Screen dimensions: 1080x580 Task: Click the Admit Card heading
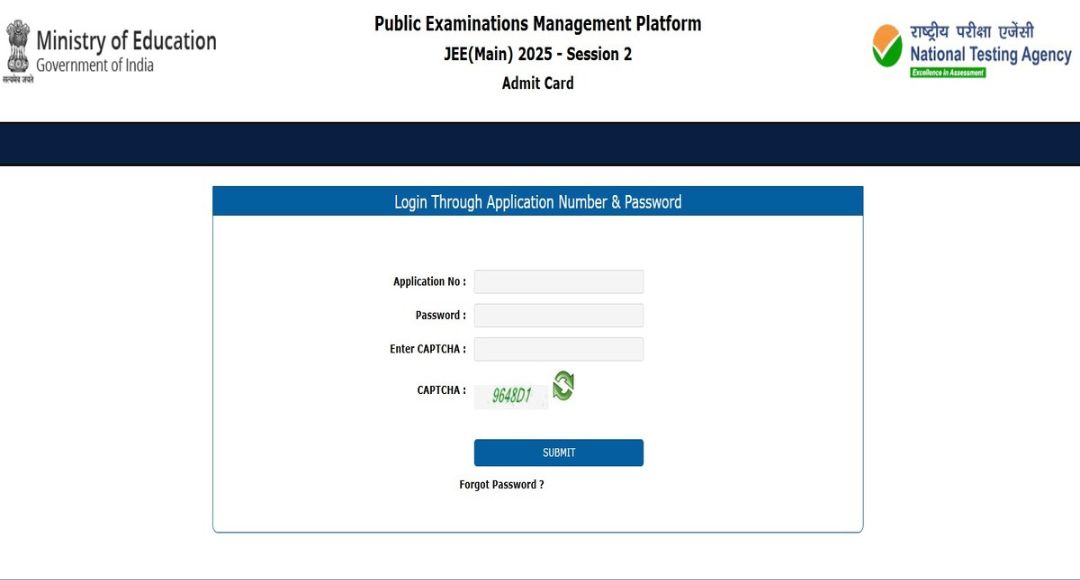(538, 83)
